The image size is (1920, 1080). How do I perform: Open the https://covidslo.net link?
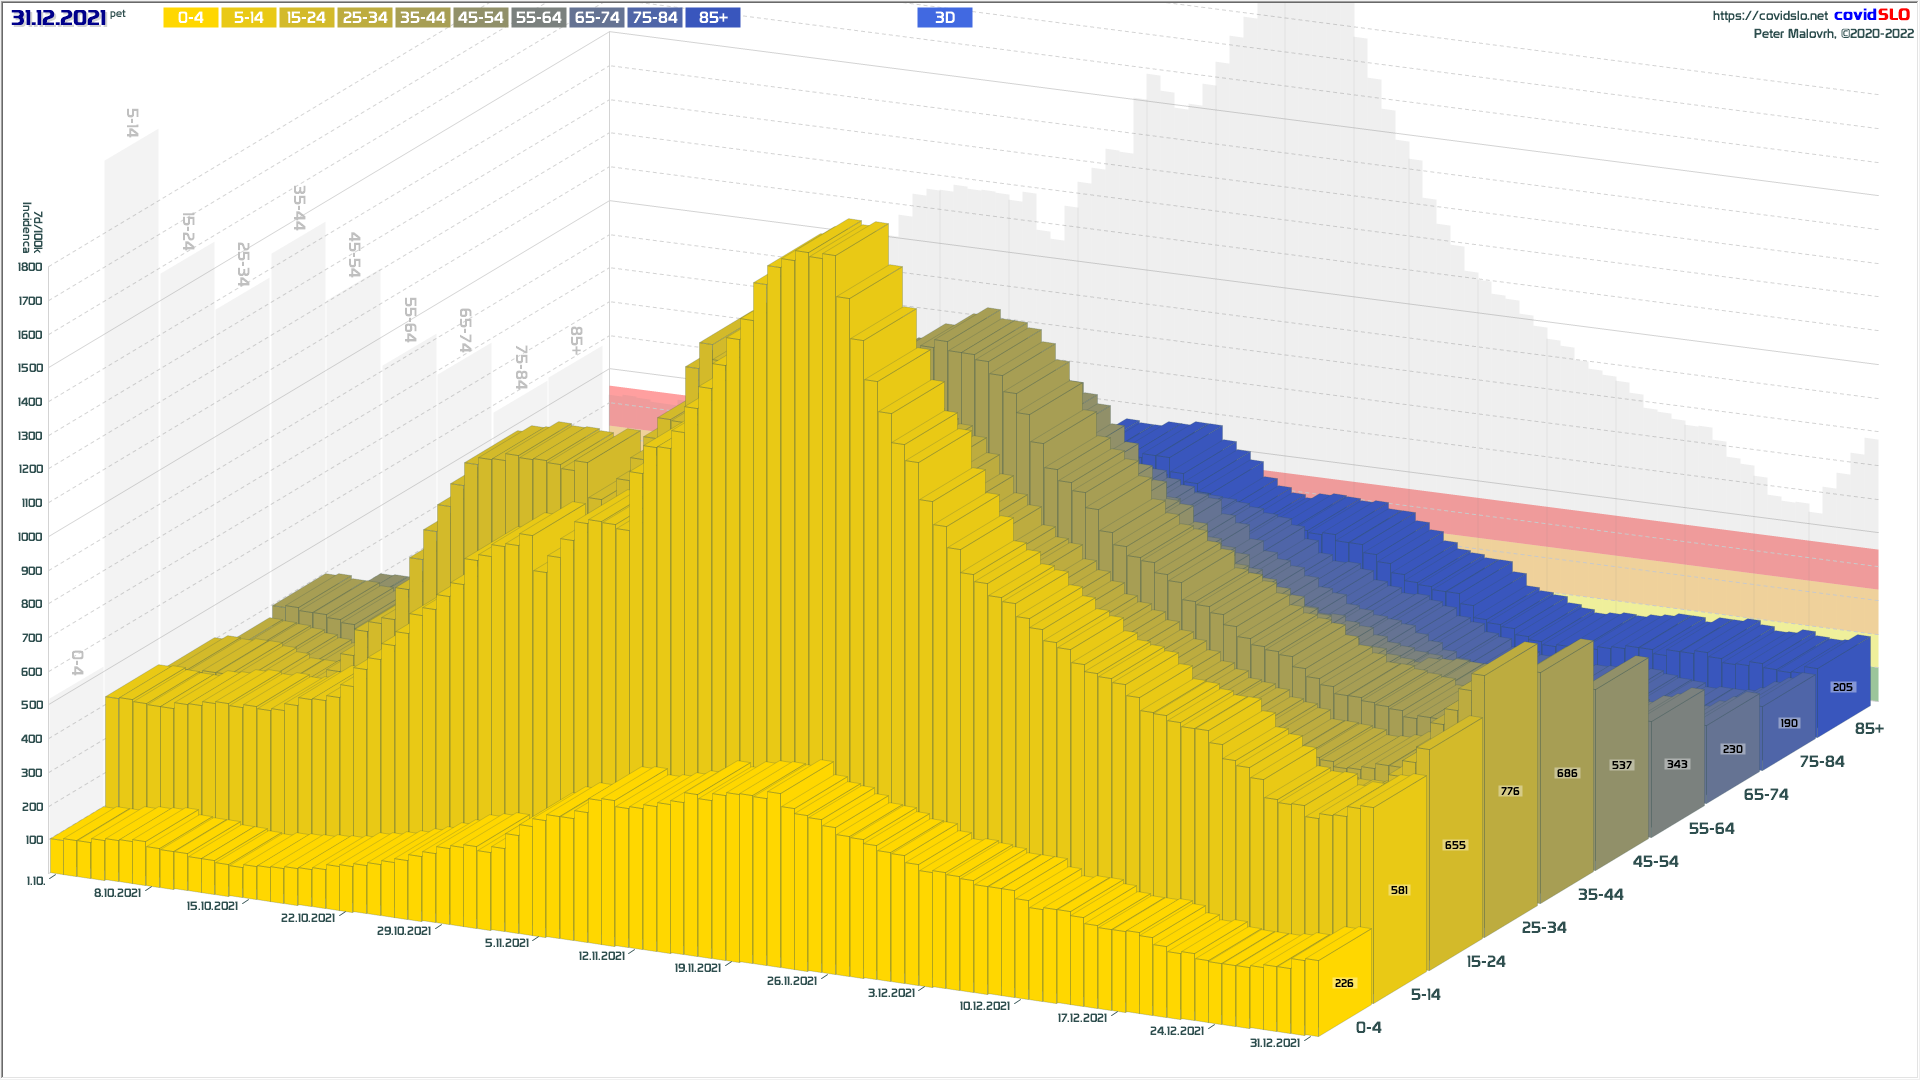pyautogui.click(x=1769, y=16)
